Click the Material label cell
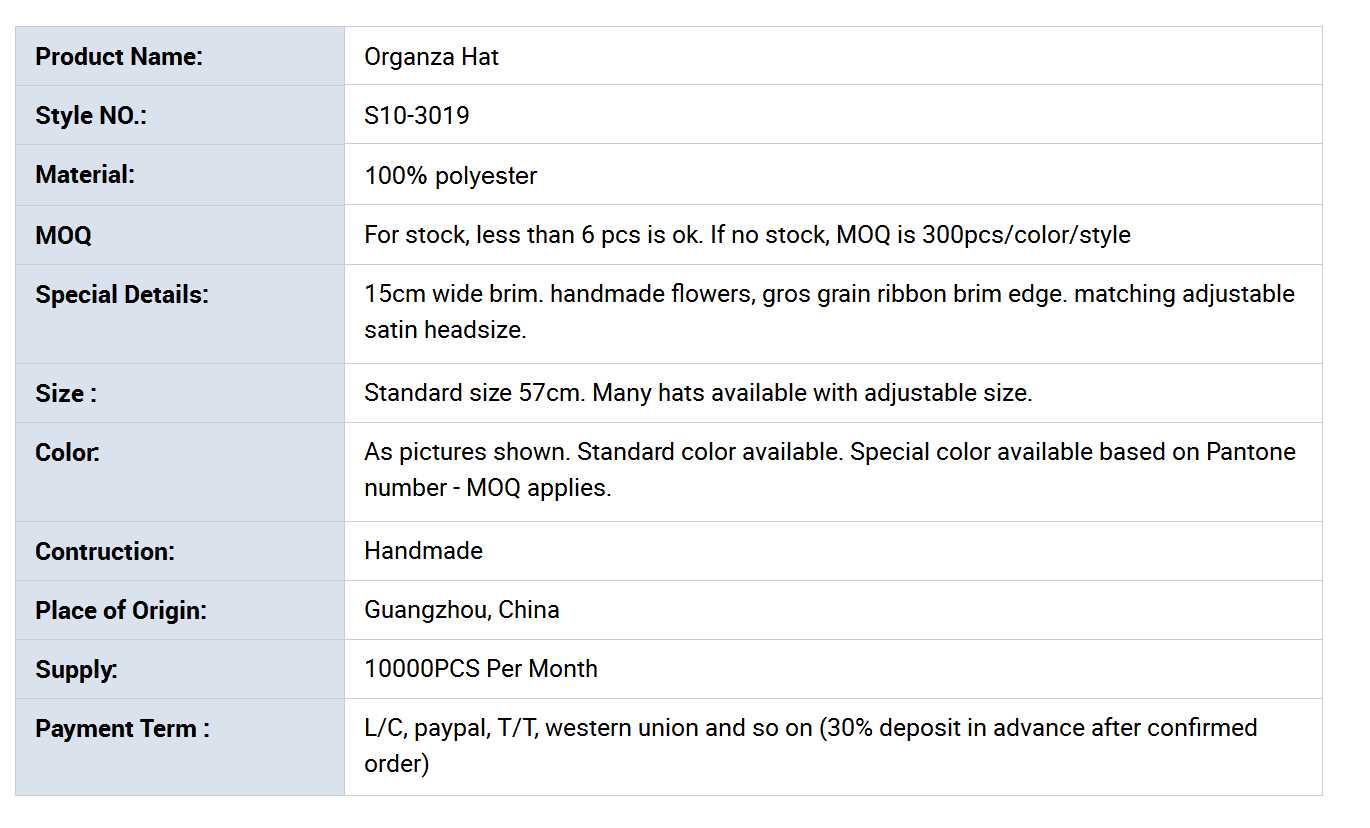1370x828 pixels. 85,175
